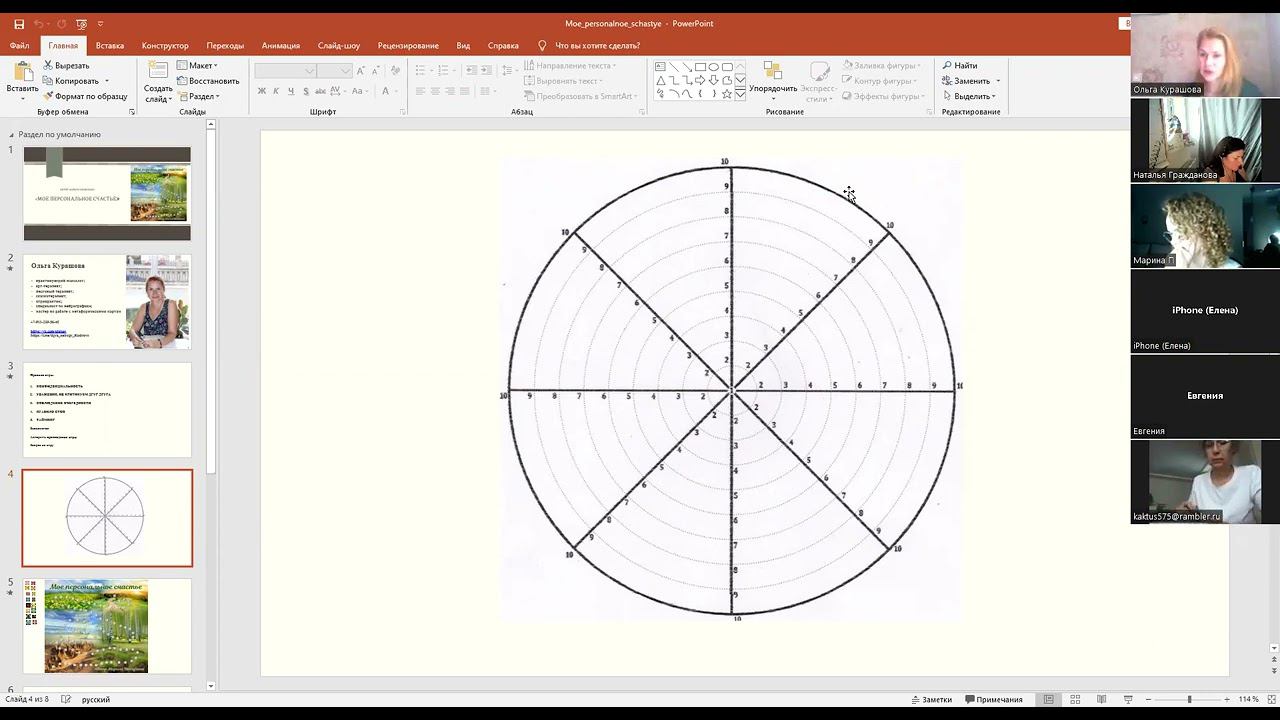Click Восстановить slide reset button
The width and height of the screenshot is (1280, 720).
pos(208,81)
